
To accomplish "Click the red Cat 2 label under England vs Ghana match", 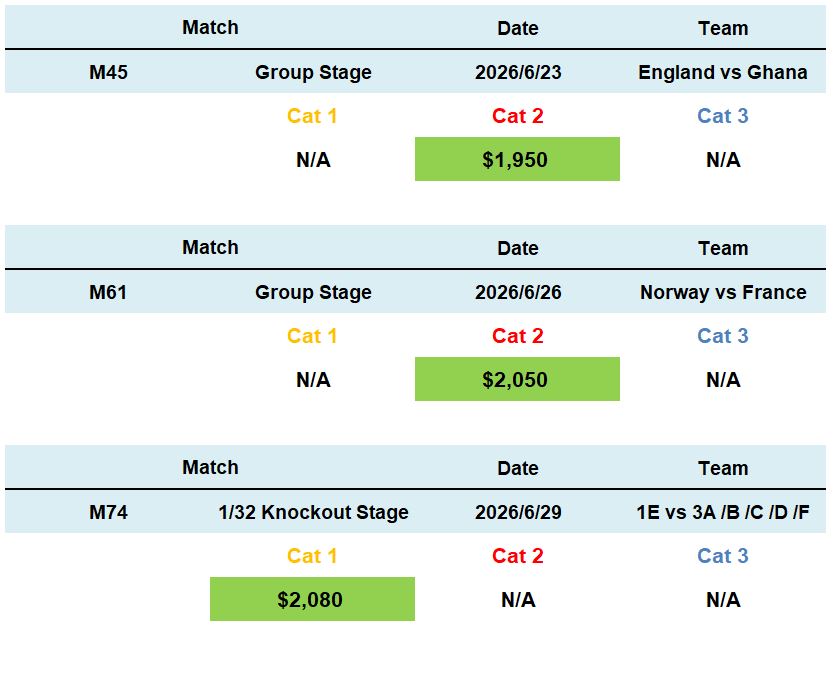I will click(x=517, y=116).
